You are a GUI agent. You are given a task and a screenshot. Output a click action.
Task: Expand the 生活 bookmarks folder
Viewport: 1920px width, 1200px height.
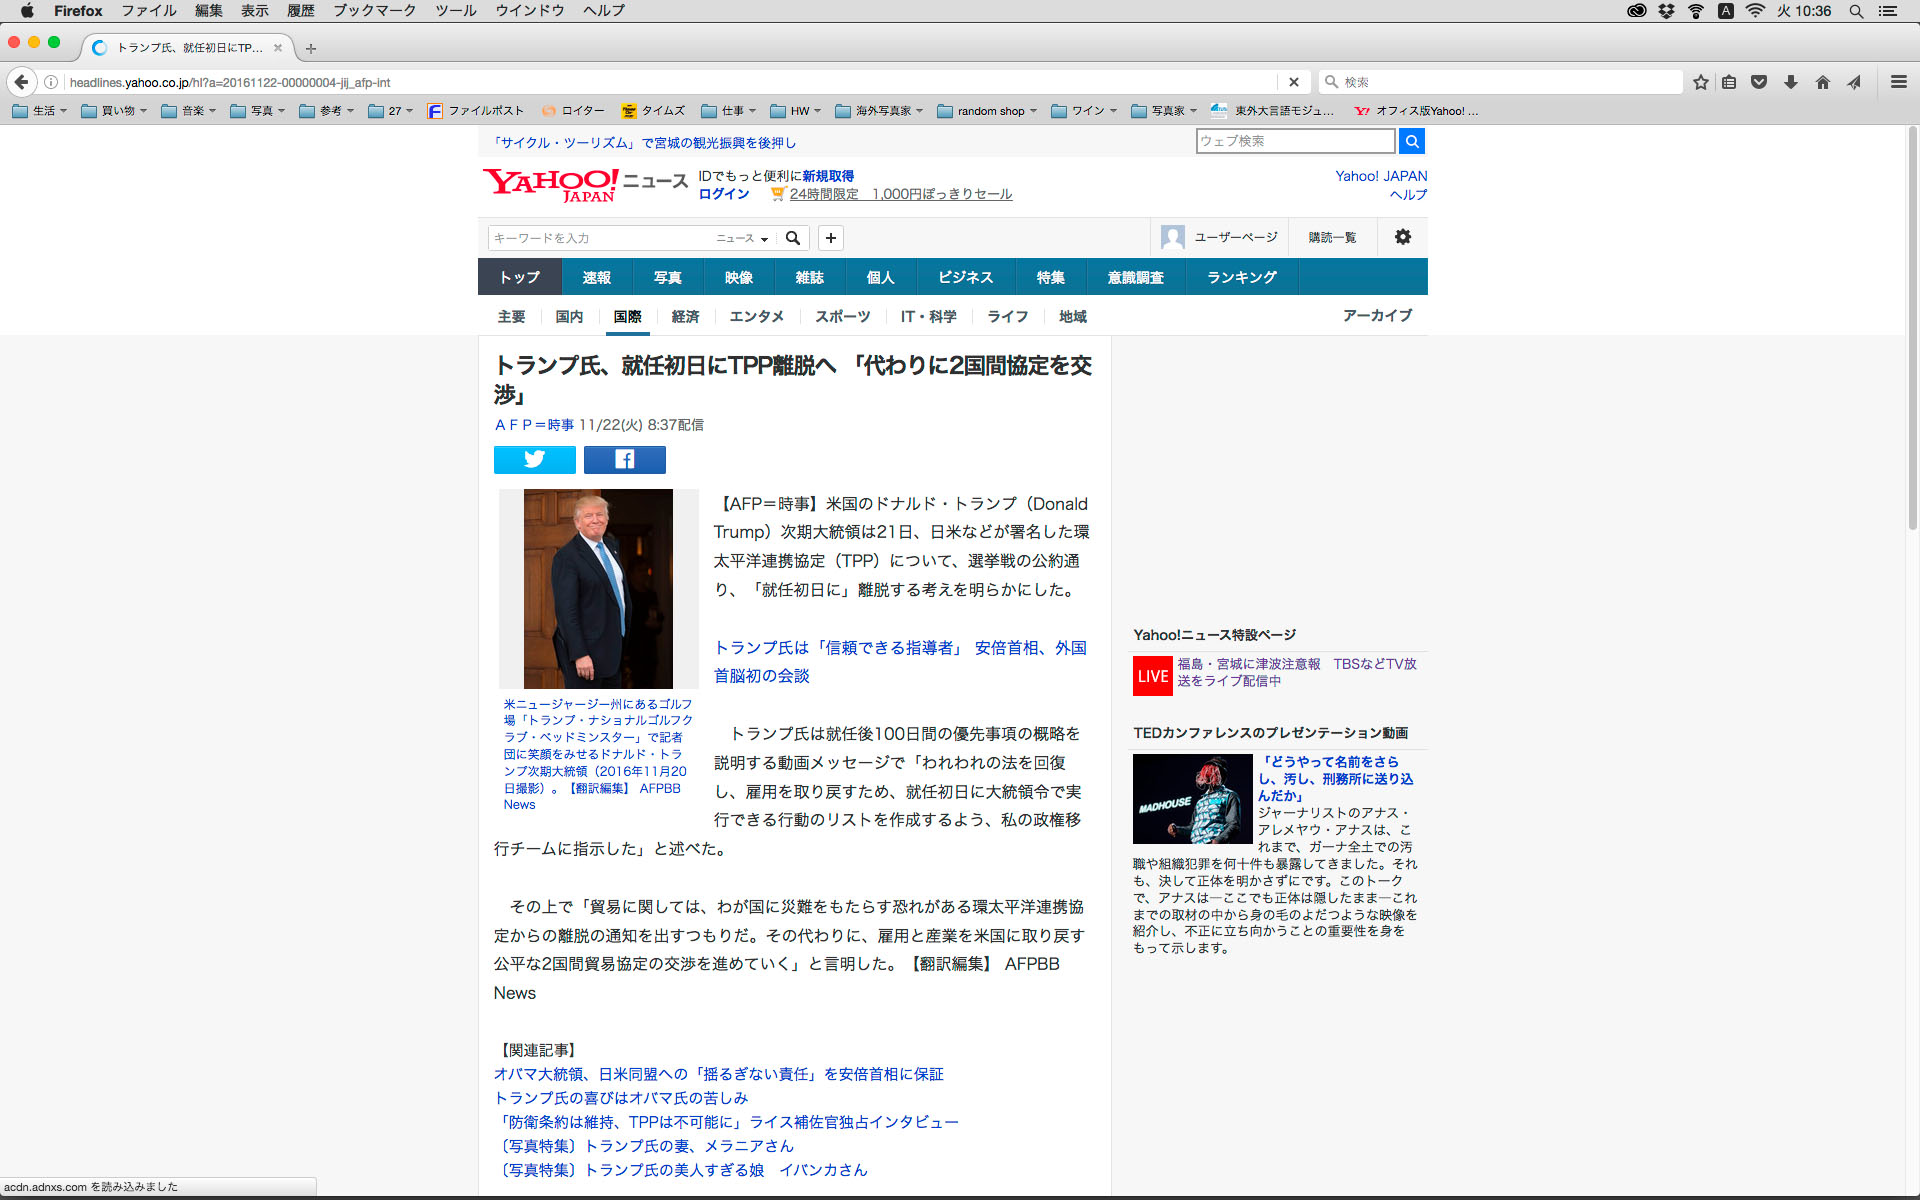40,111
